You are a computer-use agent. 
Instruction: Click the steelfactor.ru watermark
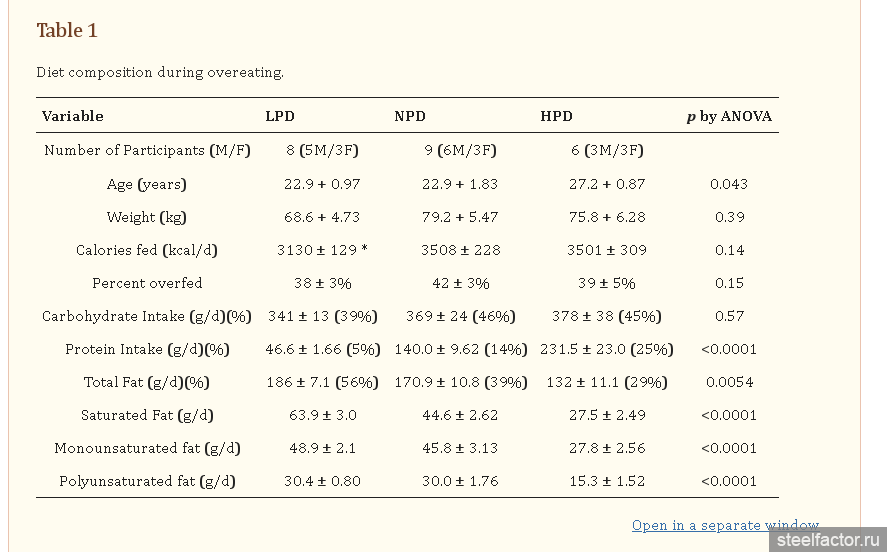tap(826, 540)
